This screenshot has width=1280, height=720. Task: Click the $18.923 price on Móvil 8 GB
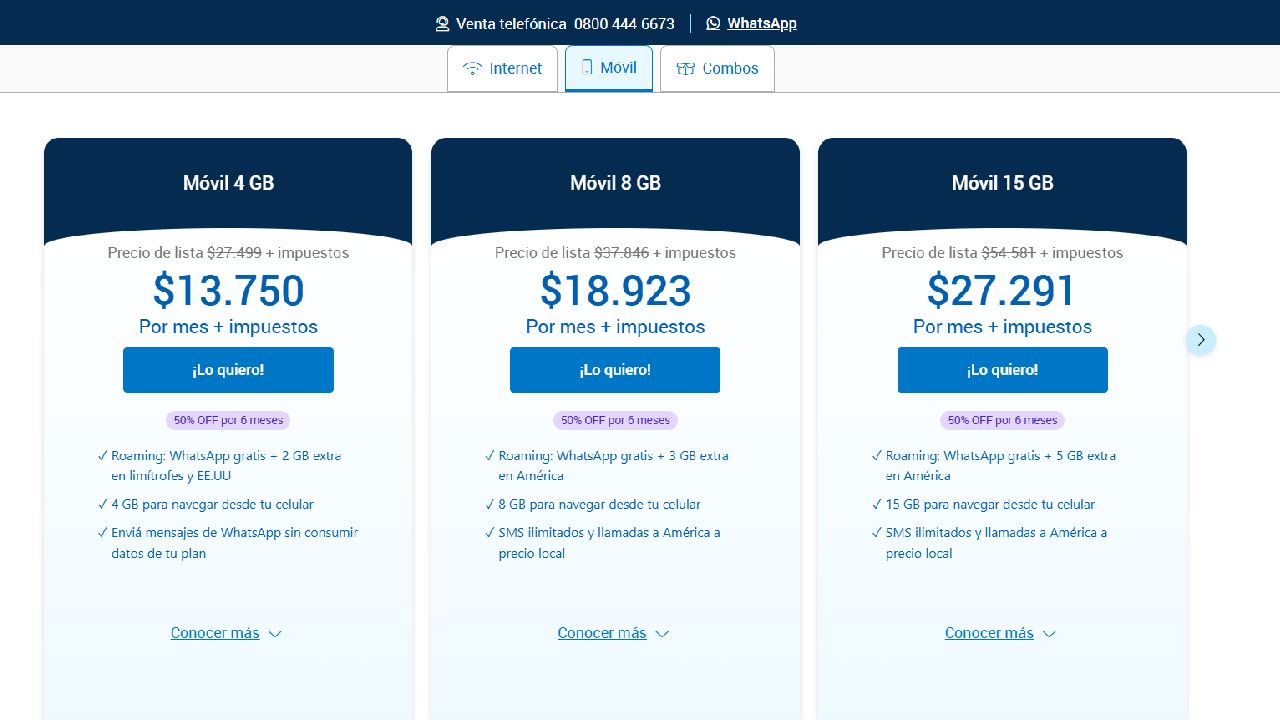pyautogui.click(x=615, y=291)
